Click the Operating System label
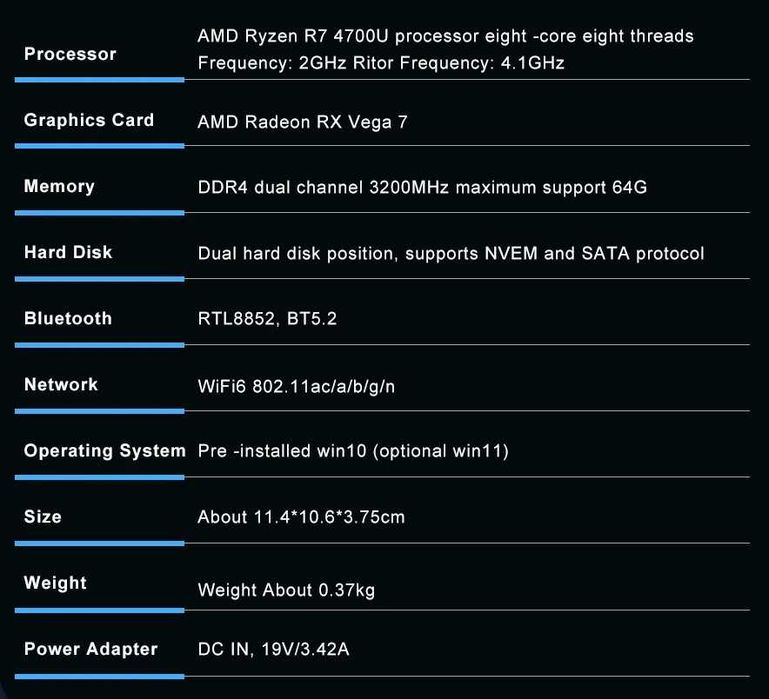This screenshot has width=769, height=699. [x=105, y=450]
